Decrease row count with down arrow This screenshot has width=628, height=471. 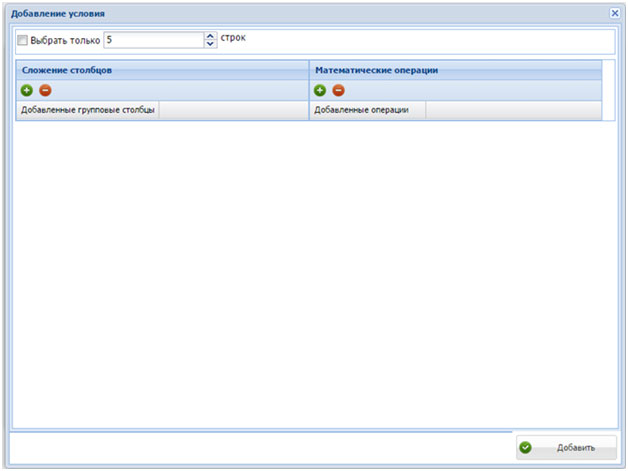click(x=210, y=45)
